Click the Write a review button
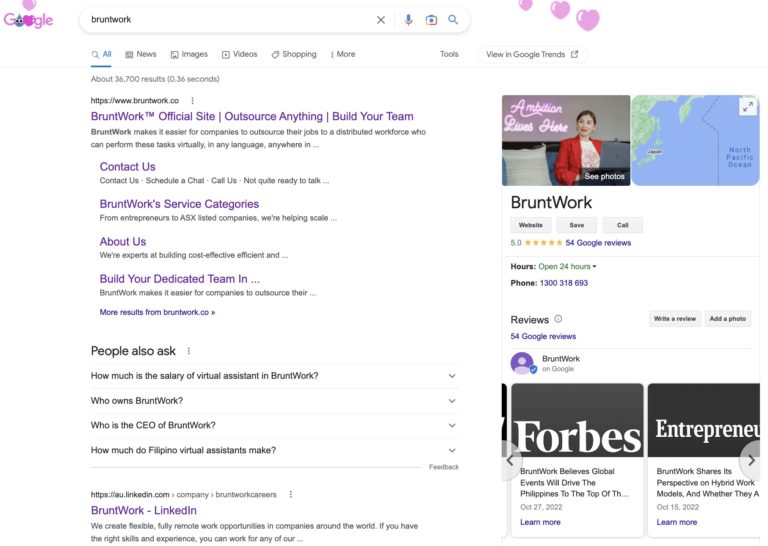Screen dimensions: 768x546 click(674, 319)
